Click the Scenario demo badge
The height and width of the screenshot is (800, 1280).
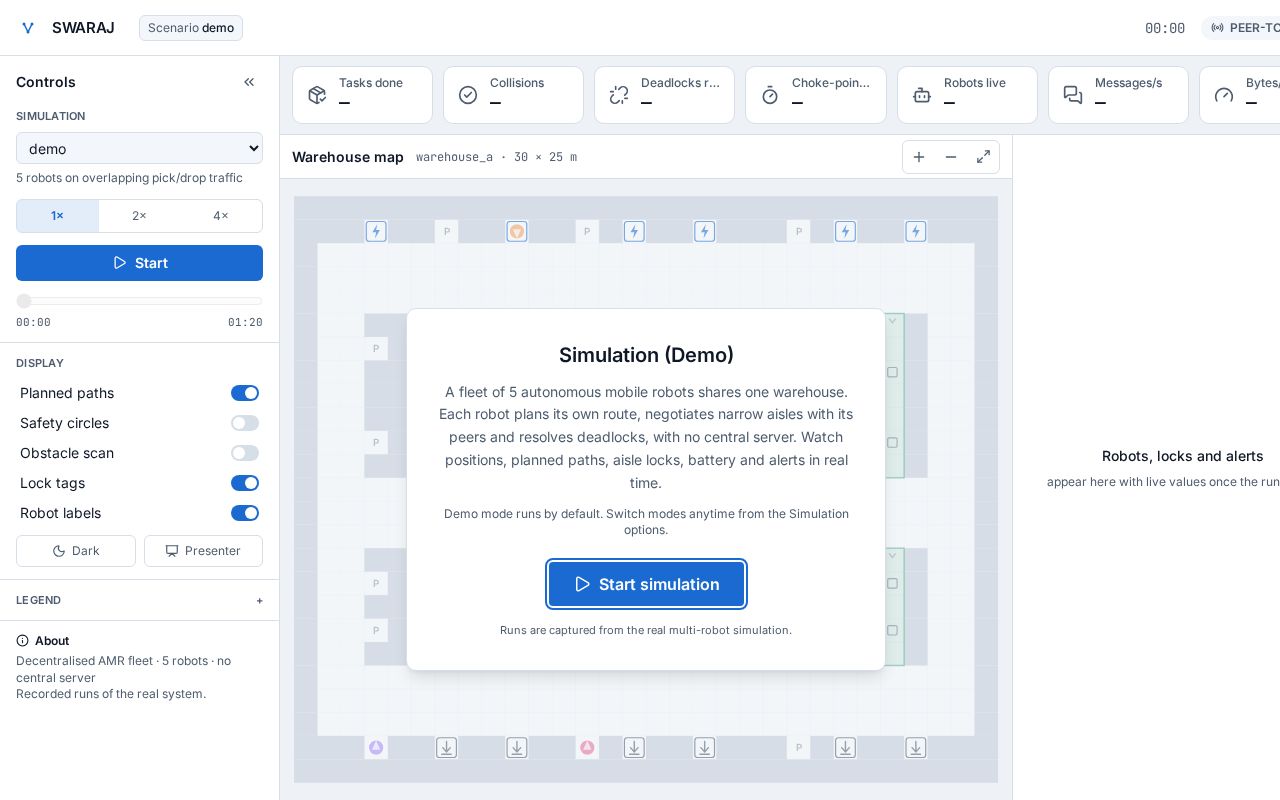[191, 28]
